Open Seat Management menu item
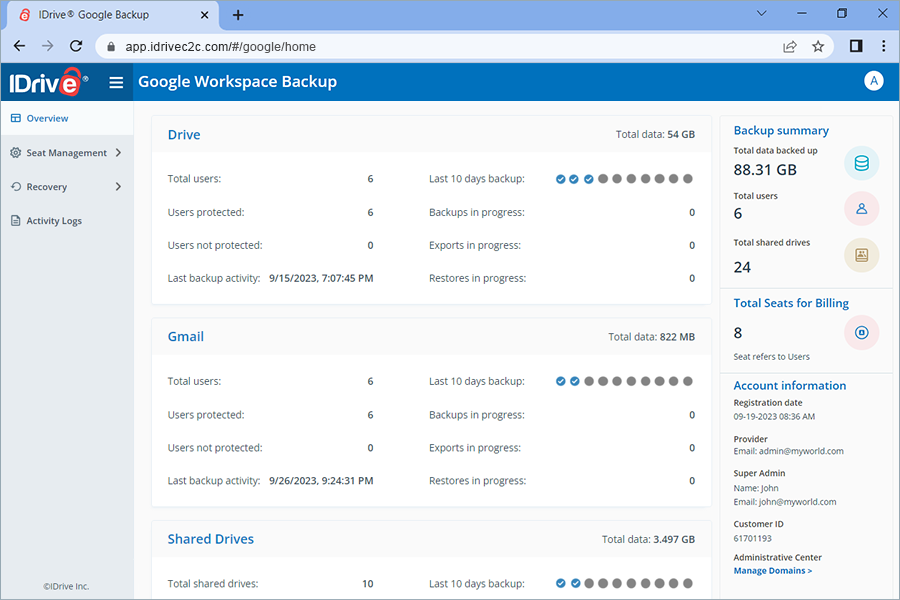This screenshot has height=600, width=900. pyautogui.click(x=67, y=153)
